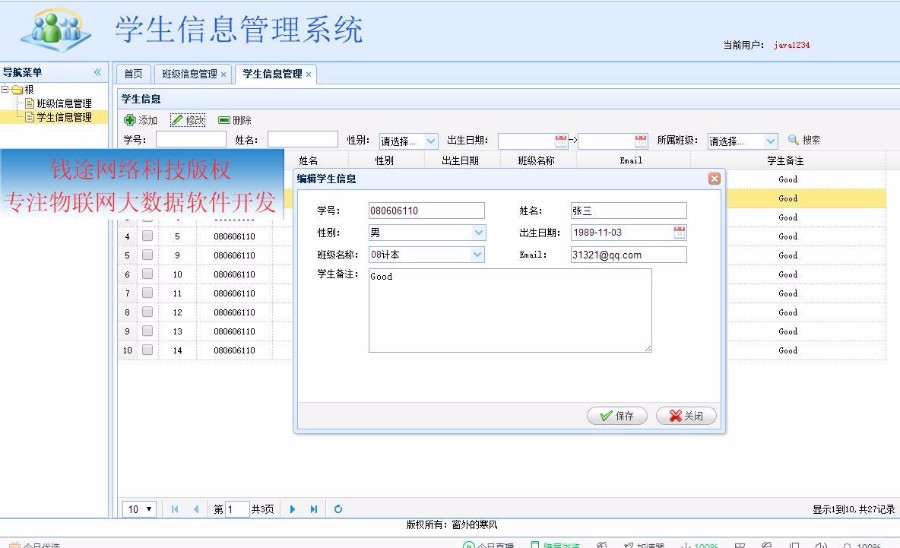
Task: Click the gender column header
Action: pyautogui.click(x=384, y=161)
